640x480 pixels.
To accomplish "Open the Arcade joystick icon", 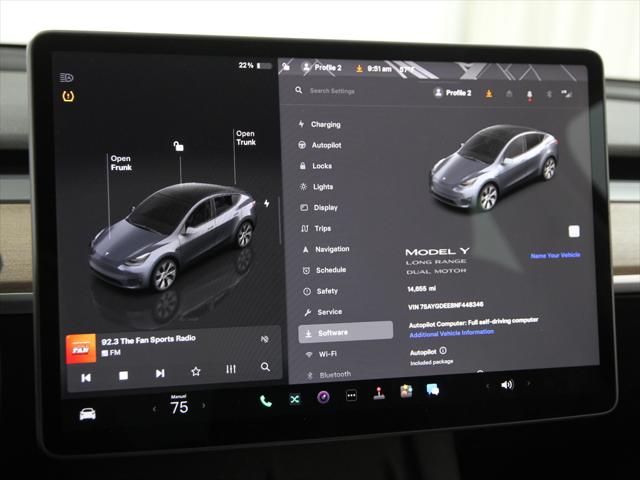I will click(379, 393).
